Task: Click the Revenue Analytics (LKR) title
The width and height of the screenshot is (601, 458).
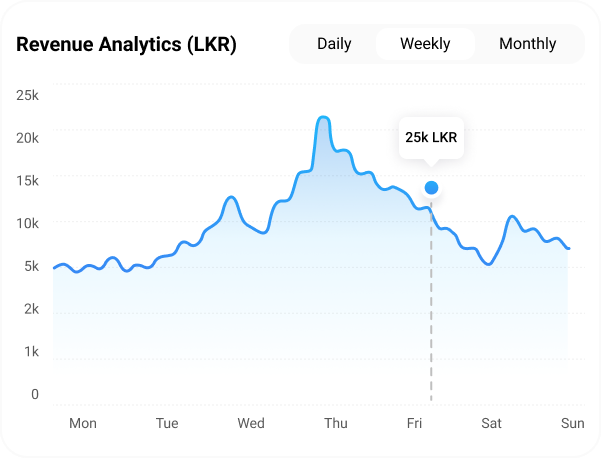Action: point(126,45)
